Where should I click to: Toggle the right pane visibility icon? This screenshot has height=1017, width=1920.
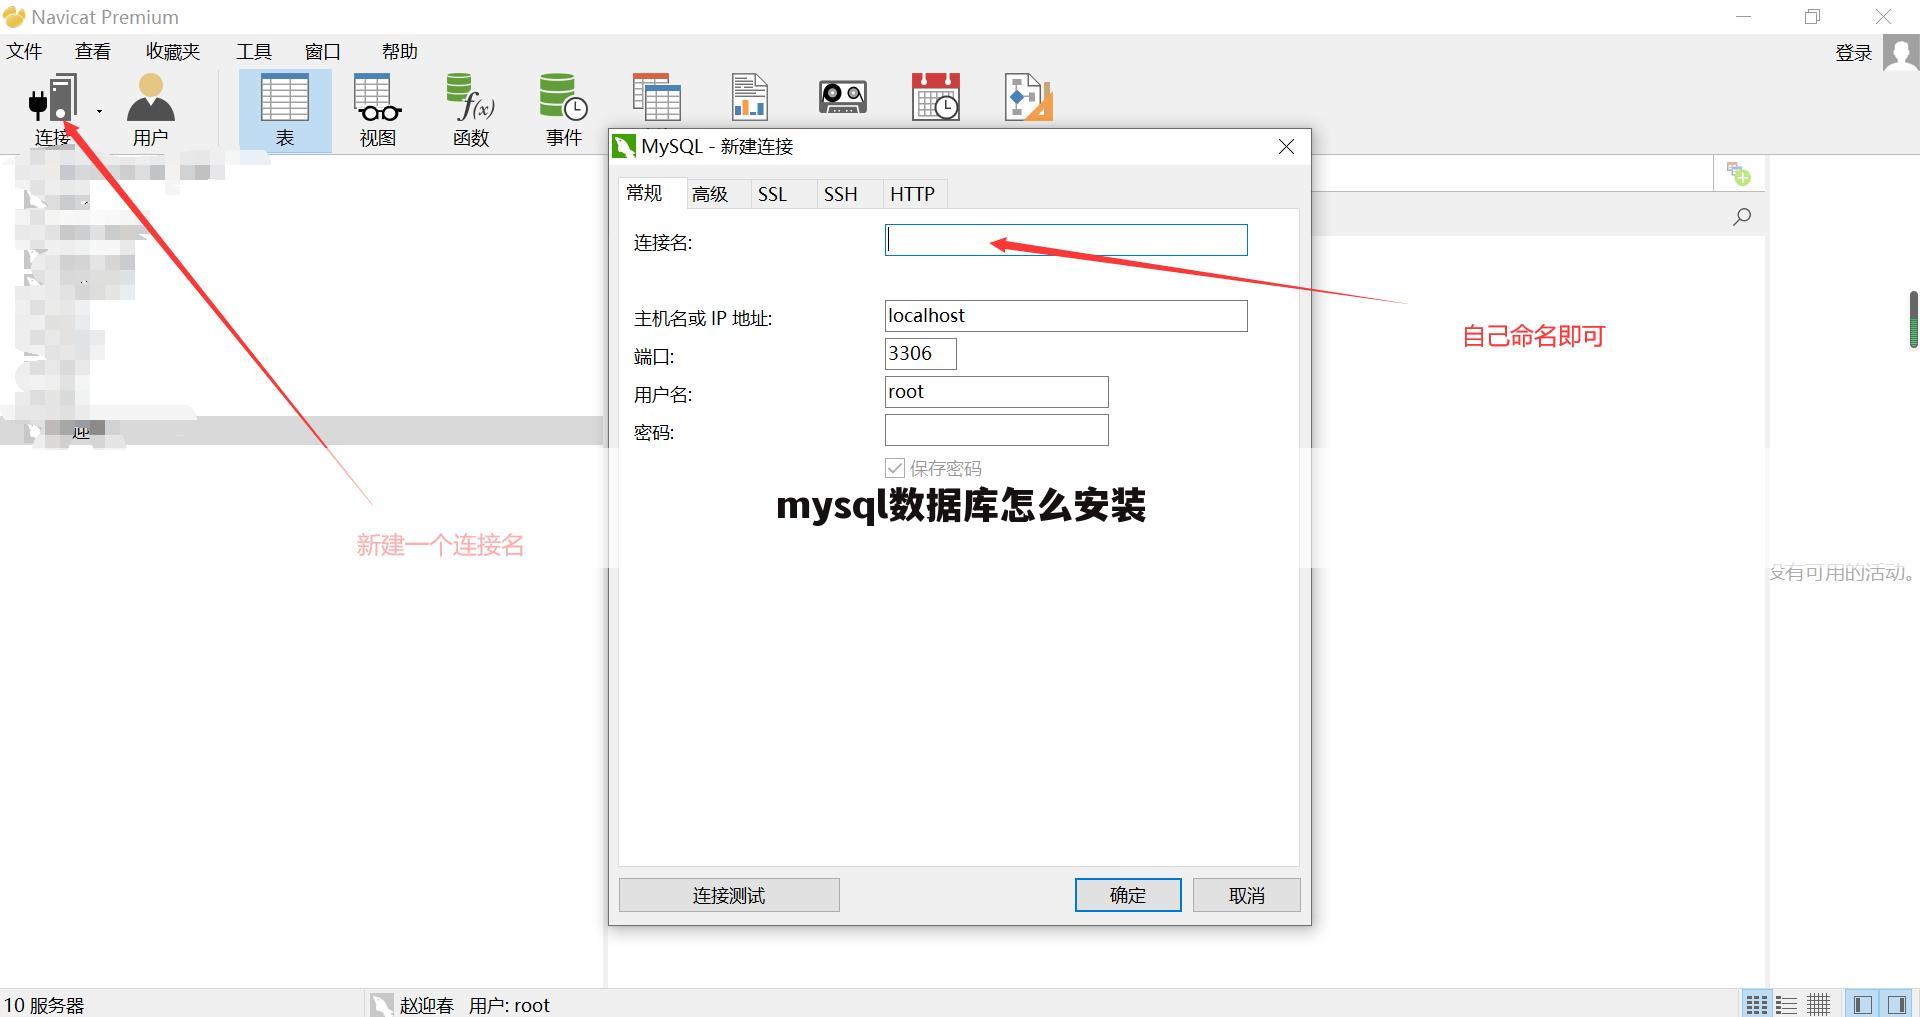pyautogui.click(x=1896, y=1004)
